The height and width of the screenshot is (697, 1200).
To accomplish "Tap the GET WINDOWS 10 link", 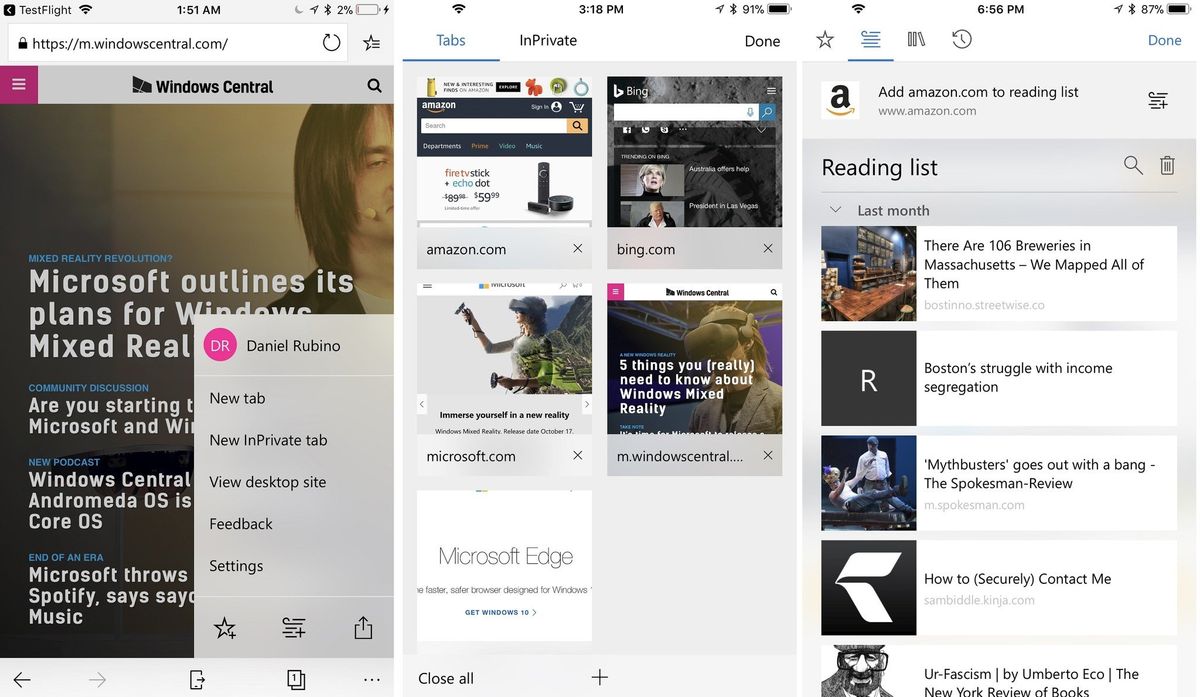I will pyautogui.click(x=503, y=611).
